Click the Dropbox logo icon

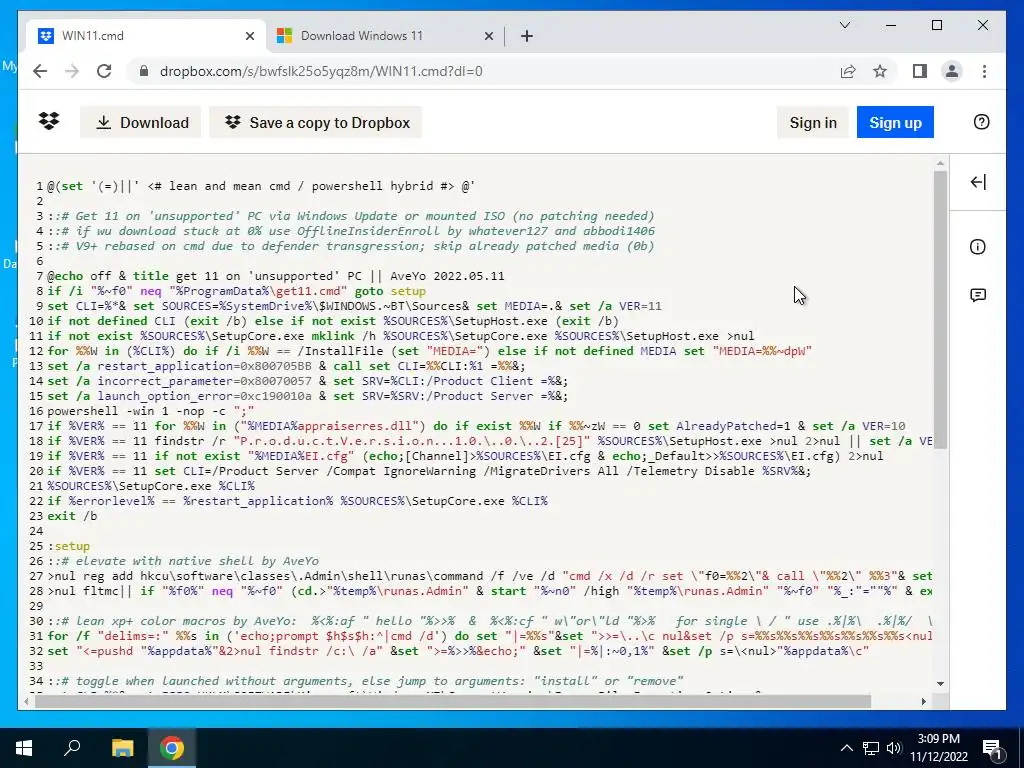click(x=49, y=121)
